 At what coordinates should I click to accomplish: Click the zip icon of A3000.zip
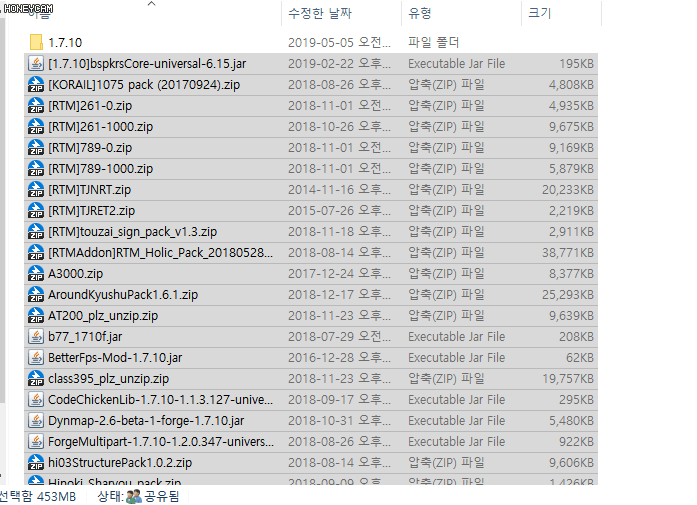36,273
